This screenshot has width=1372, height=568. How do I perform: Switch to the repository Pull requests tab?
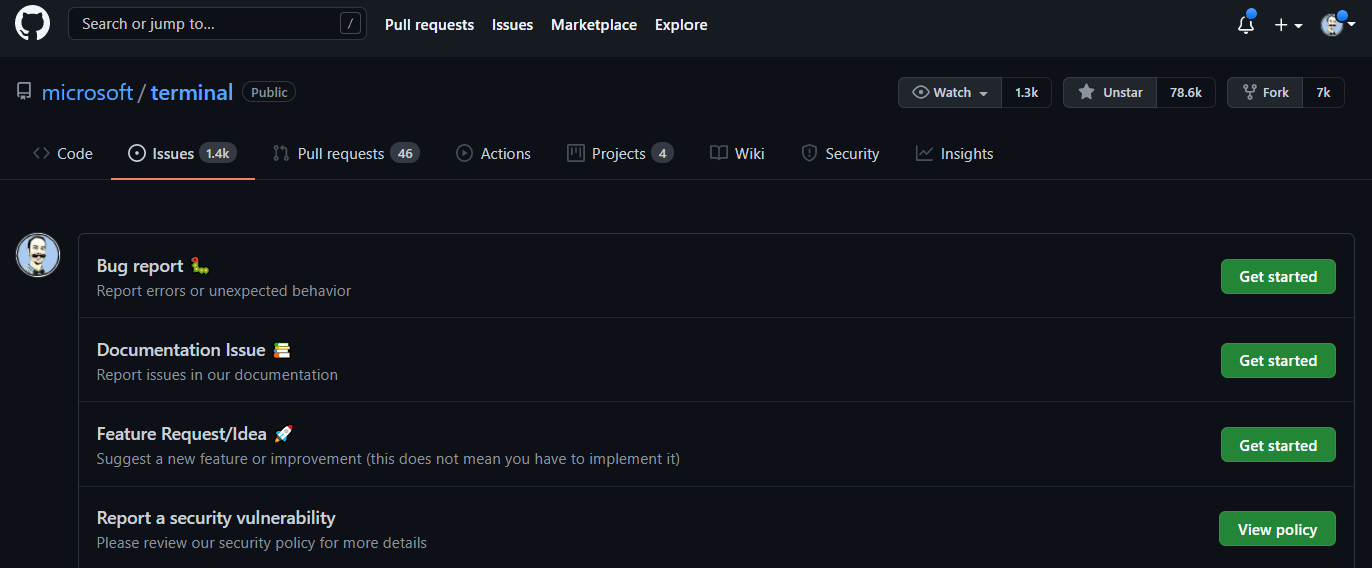coord(346,153)
